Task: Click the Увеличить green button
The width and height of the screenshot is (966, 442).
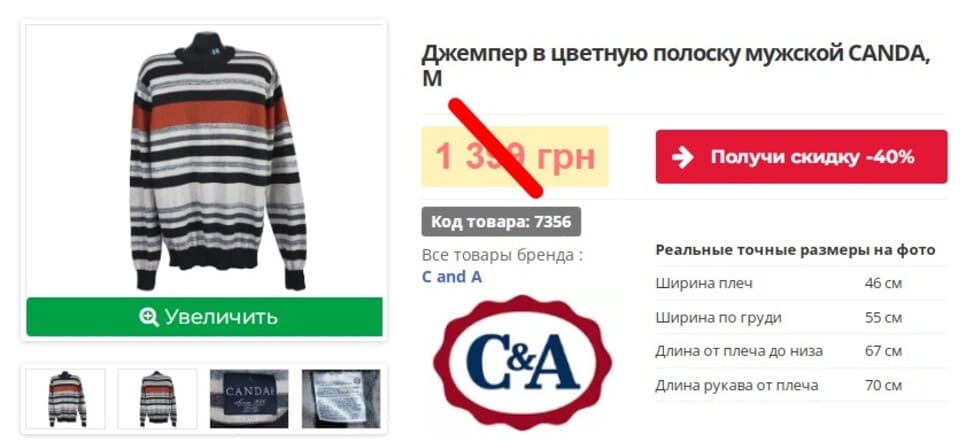Action: [x=205, y=317]
